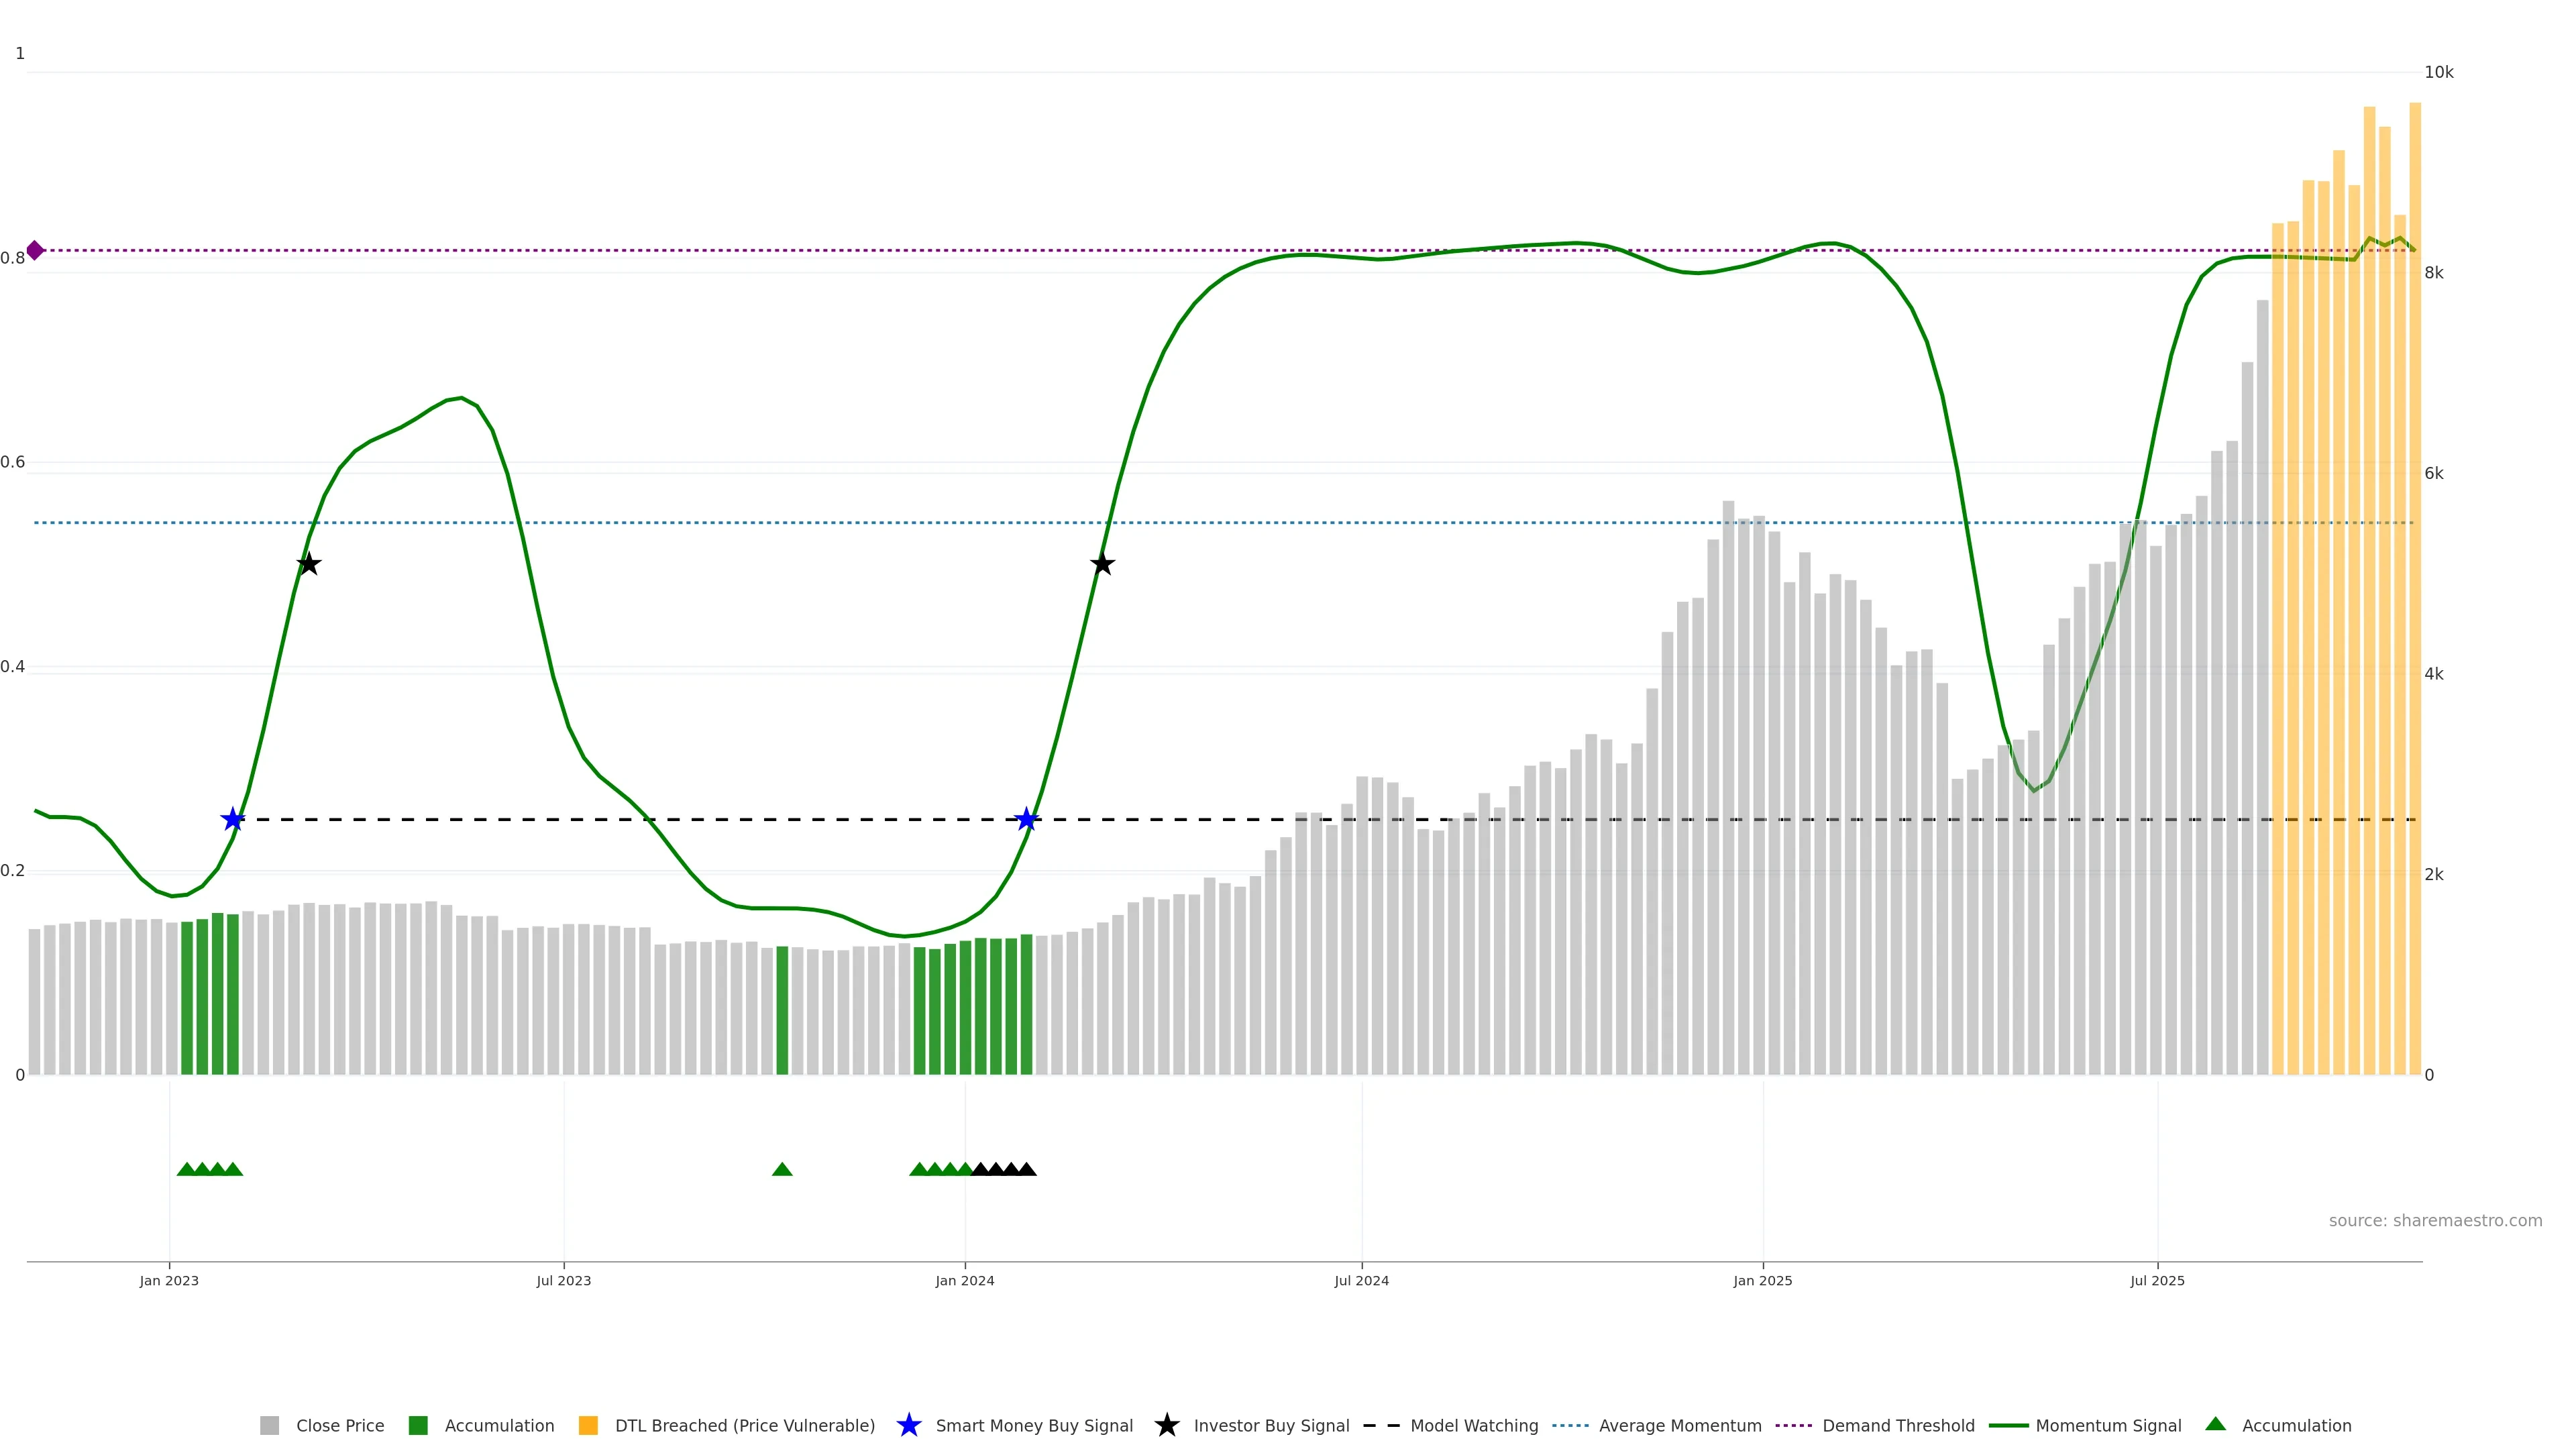Toggle Close Price series in legend
The width and height of the screenshot is (2576, 1449).
(x=339, y=1425)
